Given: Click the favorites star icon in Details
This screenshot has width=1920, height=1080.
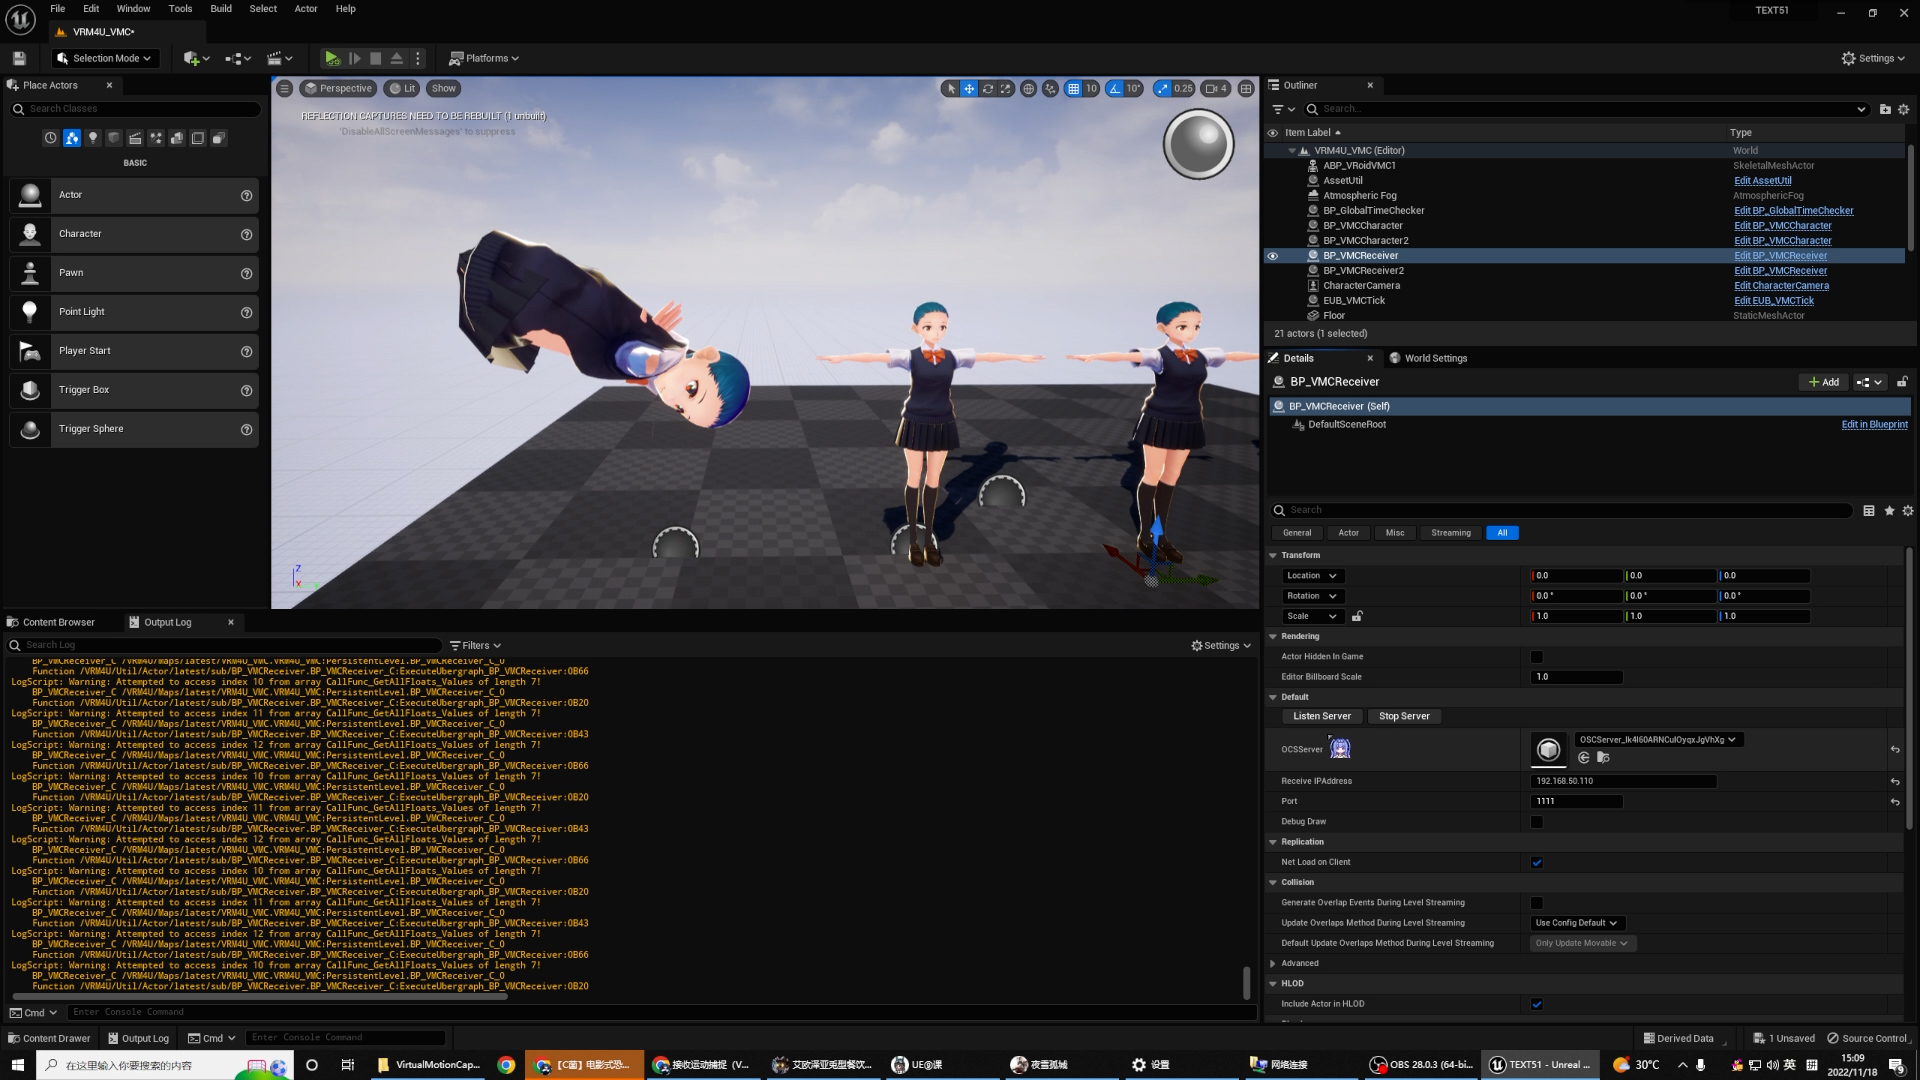Looking at the screenshot, I should [1889, 511].
